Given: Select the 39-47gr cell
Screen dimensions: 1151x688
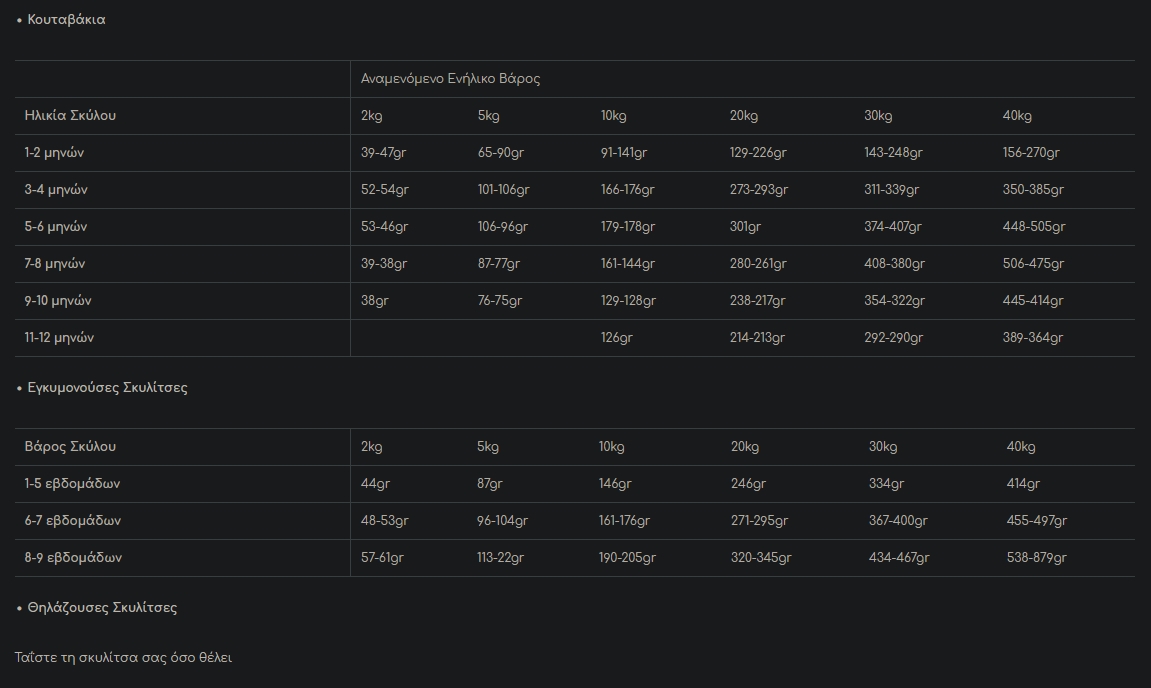Looking at the screenshot, I should point(384,153).
